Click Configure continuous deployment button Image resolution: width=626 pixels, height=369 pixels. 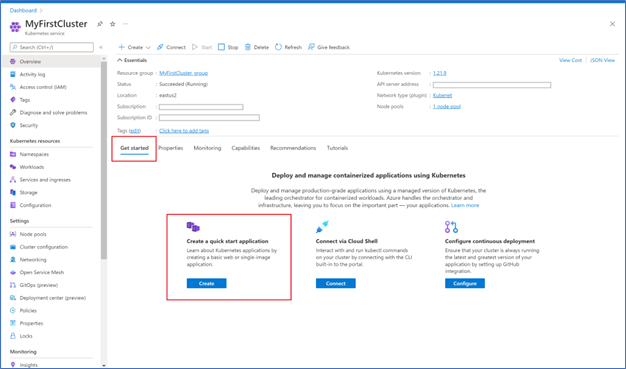(465, 283)
